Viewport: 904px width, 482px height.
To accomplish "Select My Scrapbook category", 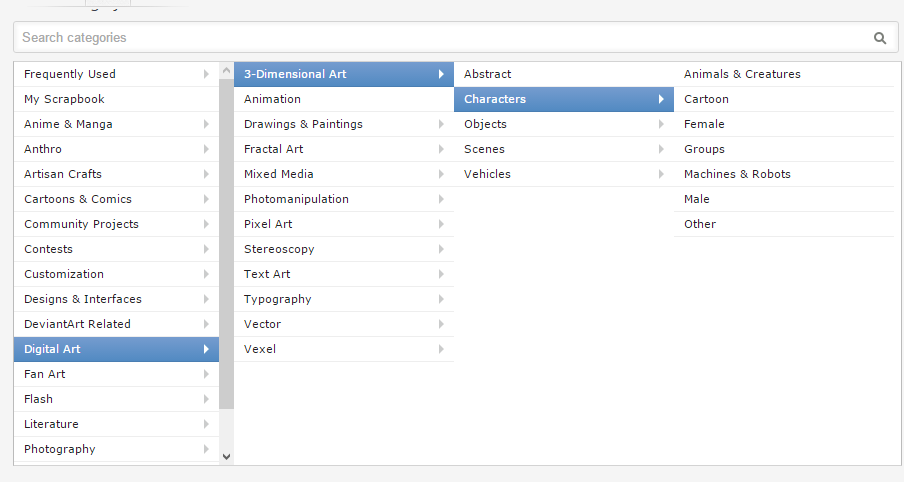I will [x=64, y=99].
